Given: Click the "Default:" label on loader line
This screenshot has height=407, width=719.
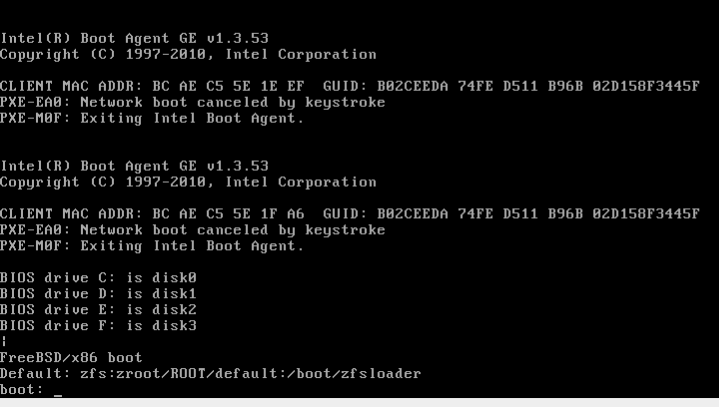Looking at the screenshot, I should [32, 373].
